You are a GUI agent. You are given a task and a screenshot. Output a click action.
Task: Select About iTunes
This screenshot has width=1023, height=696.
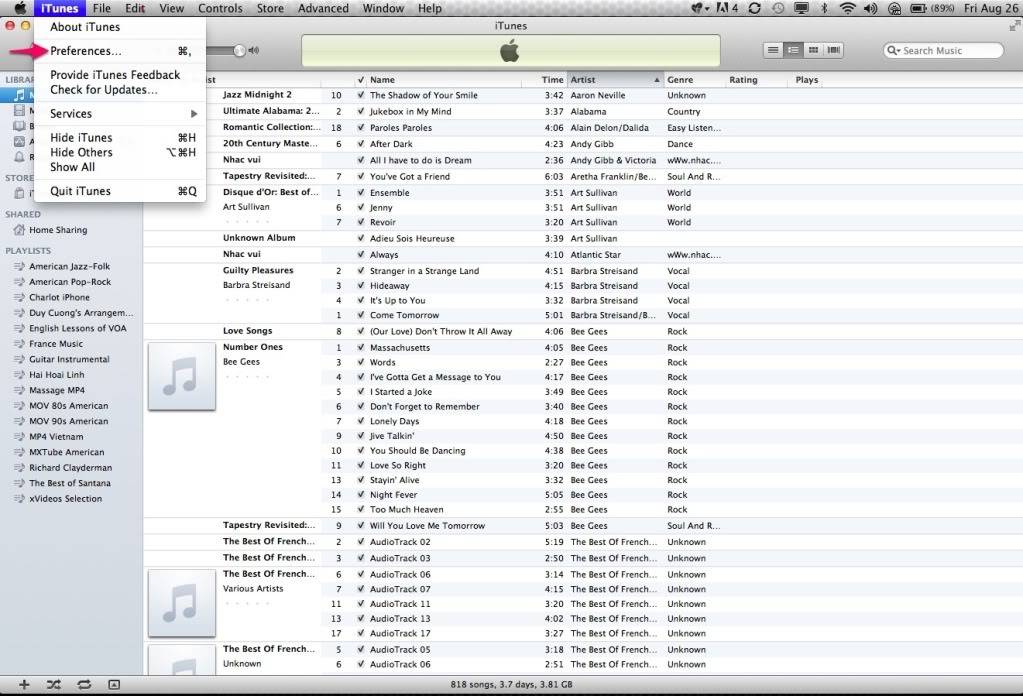click(121, 27)
